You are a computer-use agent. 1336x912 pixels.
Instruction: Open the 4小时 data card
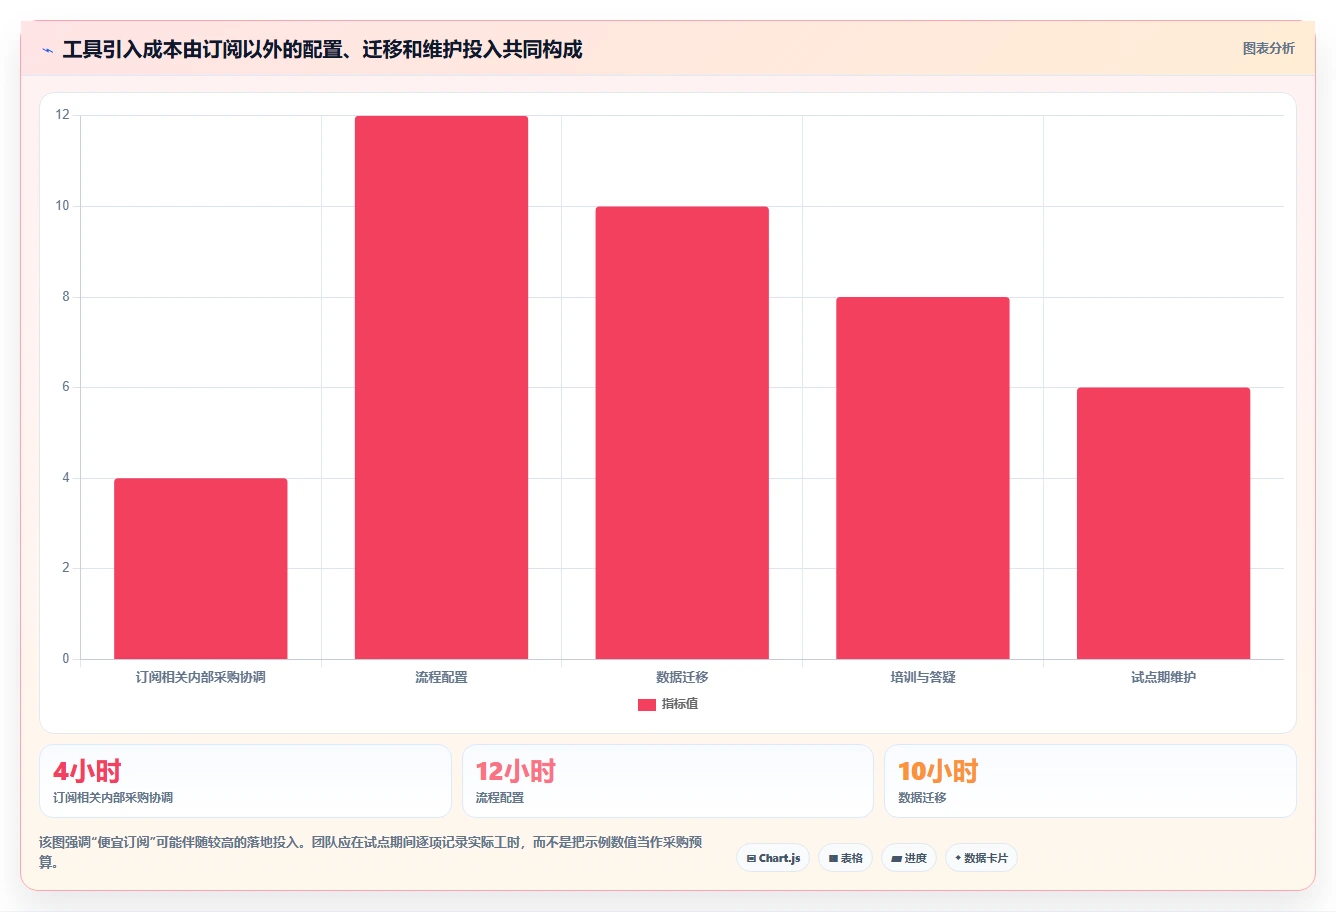point(245,781)
